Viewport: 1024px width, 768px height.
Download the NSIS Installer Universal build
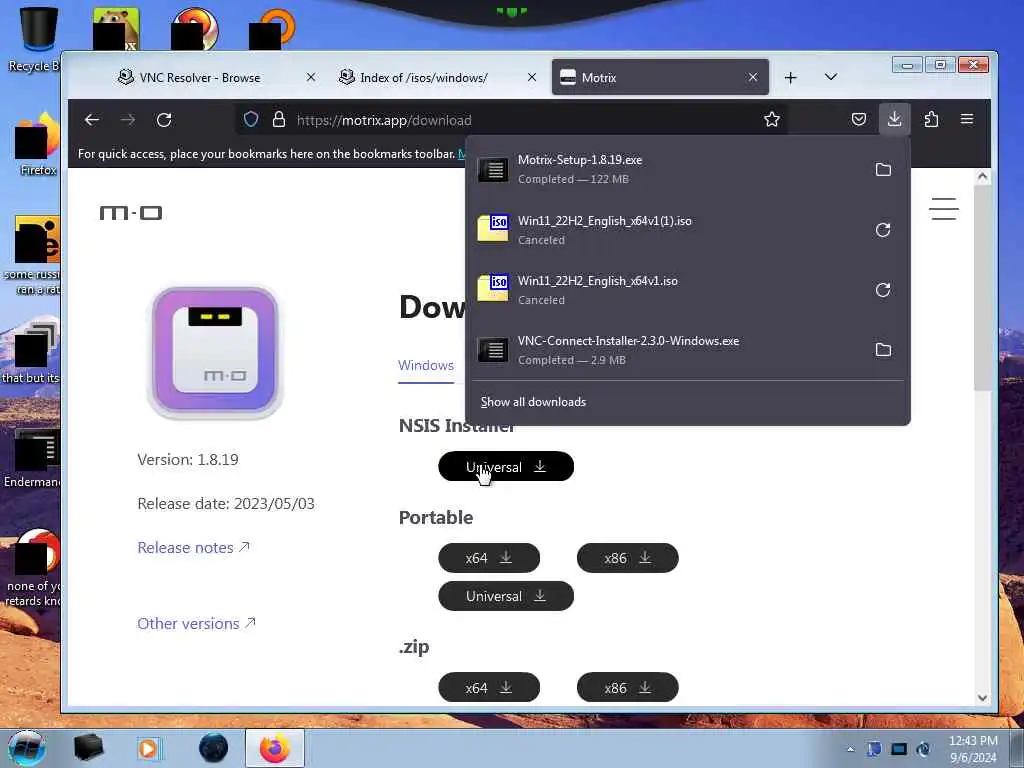coord(506,466)
